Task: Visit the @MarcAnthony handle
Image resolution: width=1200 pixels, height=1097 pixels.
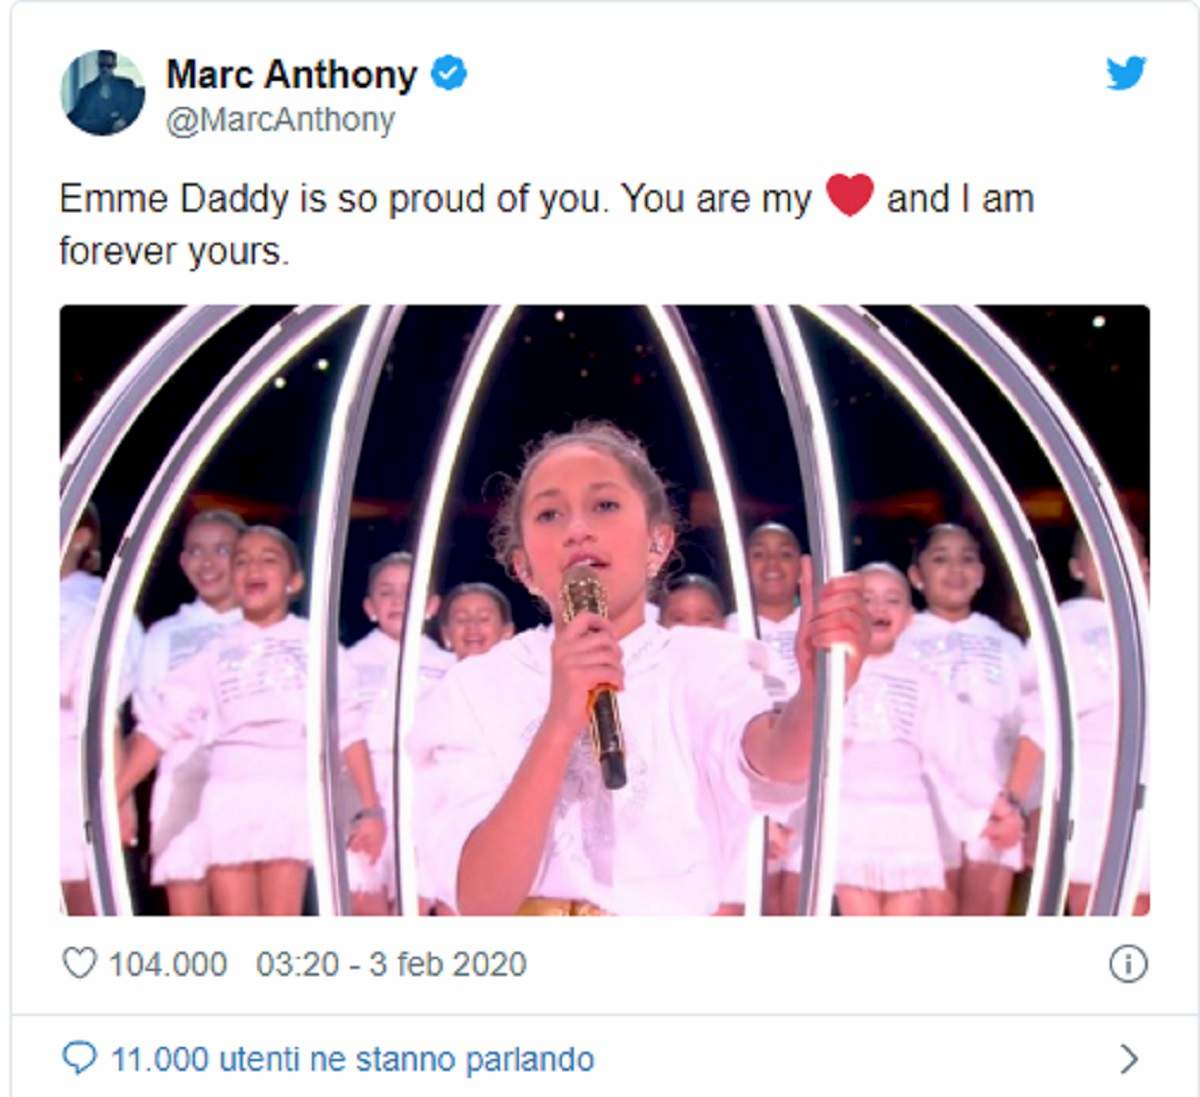Action: pos(280,119)
